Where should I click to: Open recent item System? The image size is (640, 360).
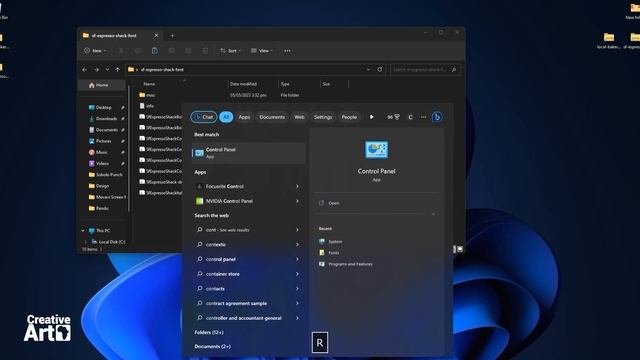tap(335, 242)
